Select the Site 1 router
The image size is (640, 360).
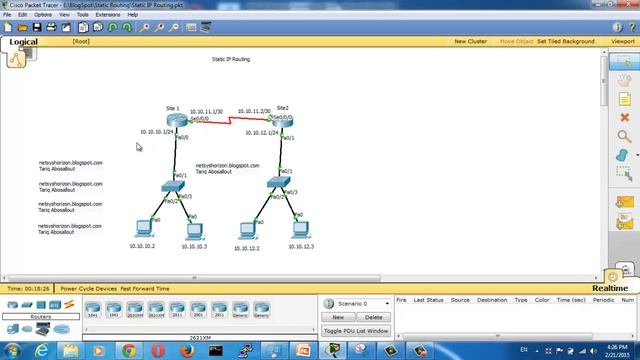(x=177, y=120)
